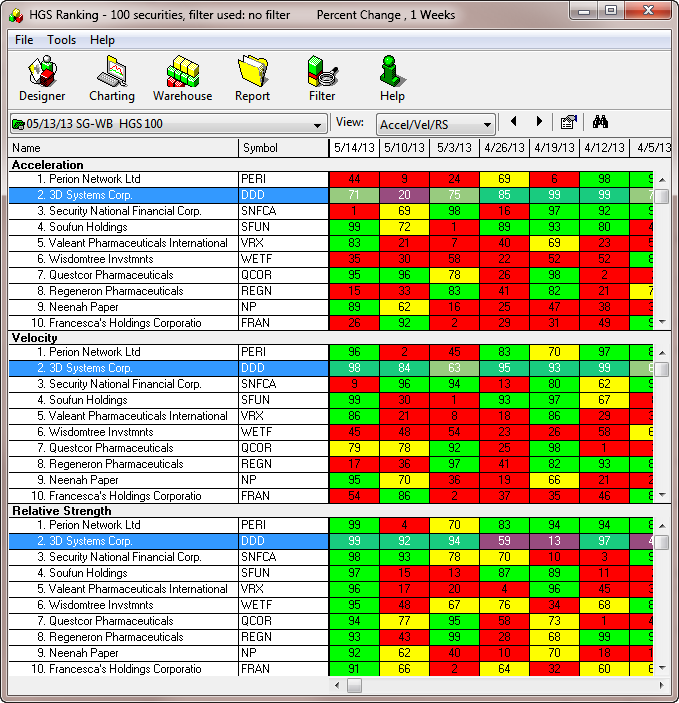Click the 4/12/13 column header

pos(604,148)
